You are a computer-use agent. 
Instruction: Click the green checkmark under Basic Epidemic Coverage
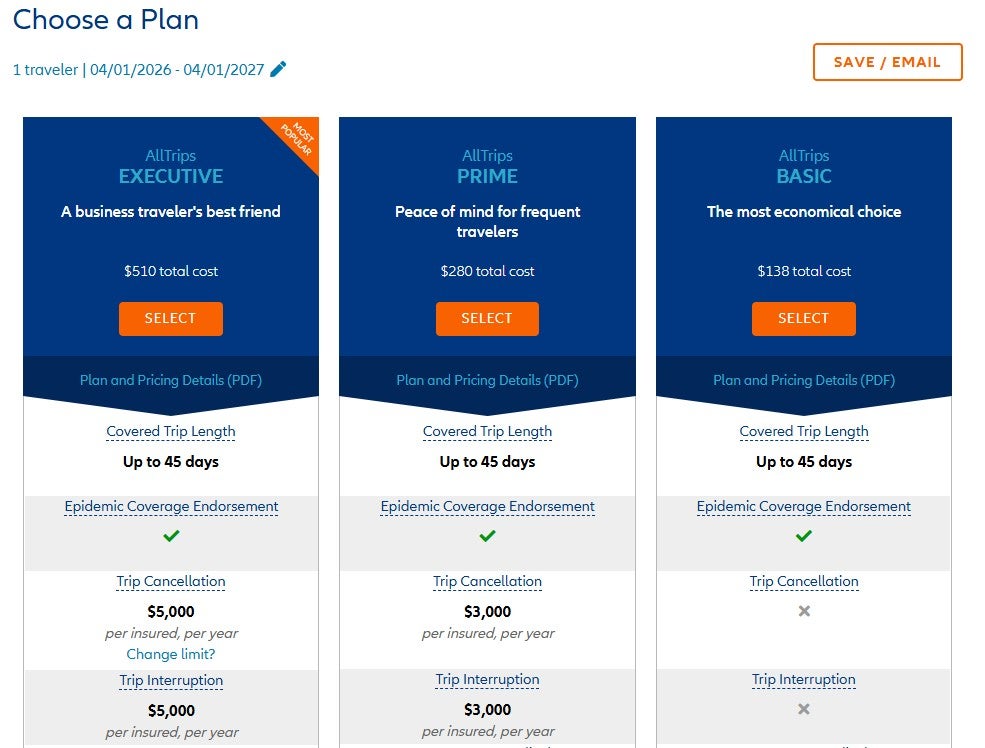click(x=803, y=535)
